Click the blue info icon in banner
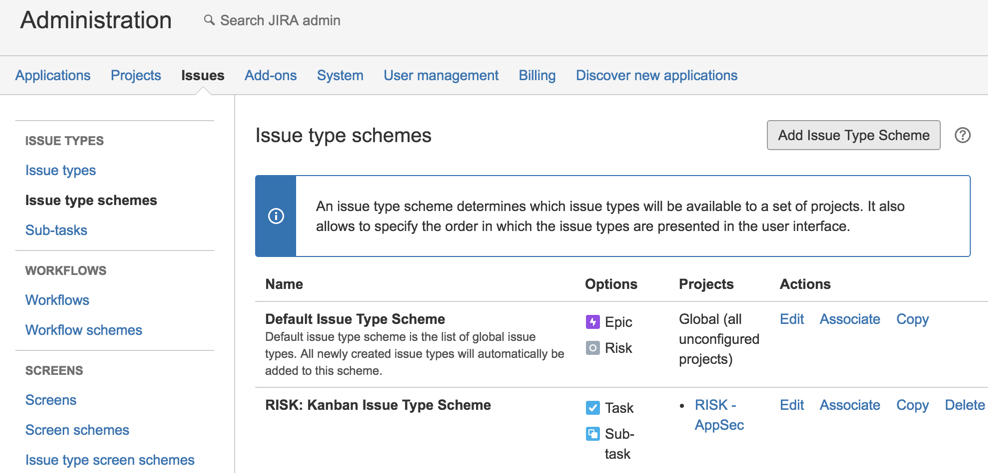Viewport: 988px width, 473px height. tap(276, 216)
